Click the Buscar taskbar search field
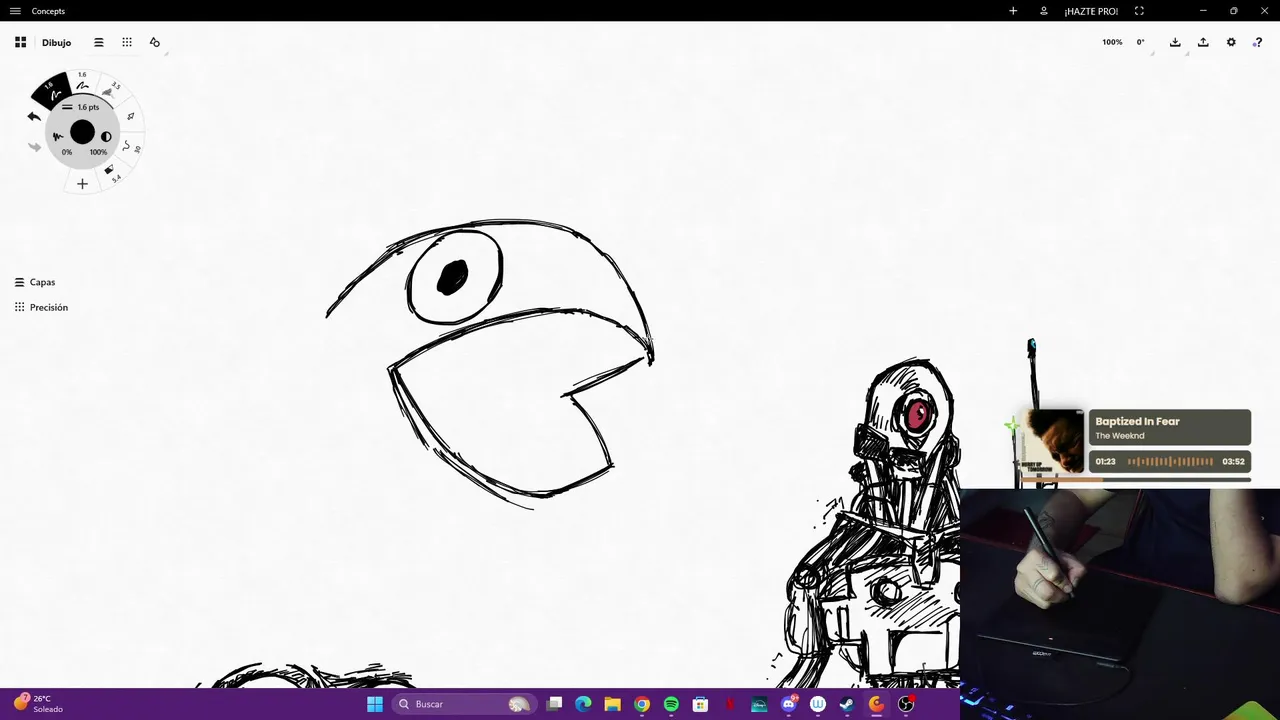The height and width of the screenshot is (720, 1280). tap(463, 704)
